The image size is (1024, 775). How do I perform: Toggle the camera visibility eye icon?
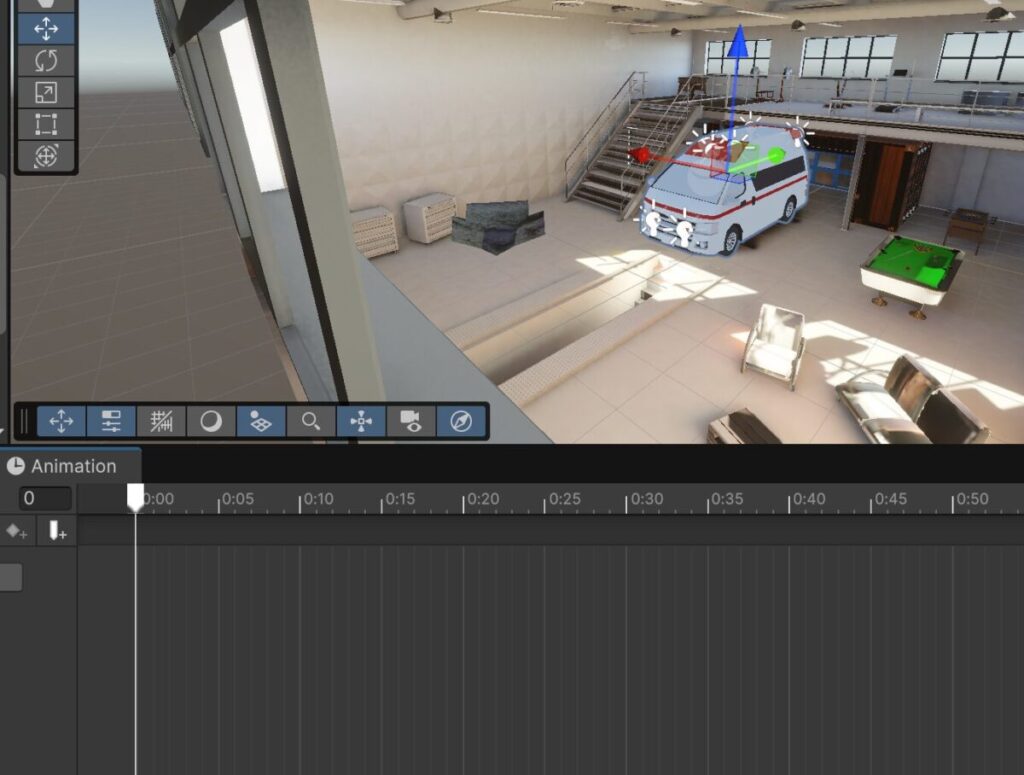pos(411,421)
